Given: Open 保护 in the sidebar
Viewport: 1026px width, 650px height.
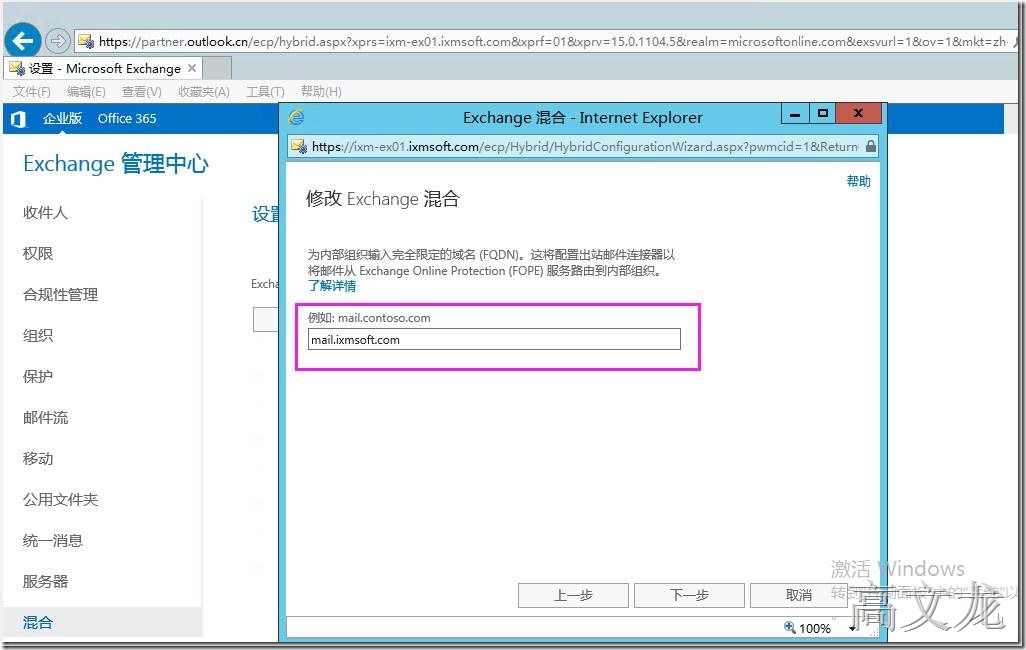Looking at the screenshot, I should 38,376.
